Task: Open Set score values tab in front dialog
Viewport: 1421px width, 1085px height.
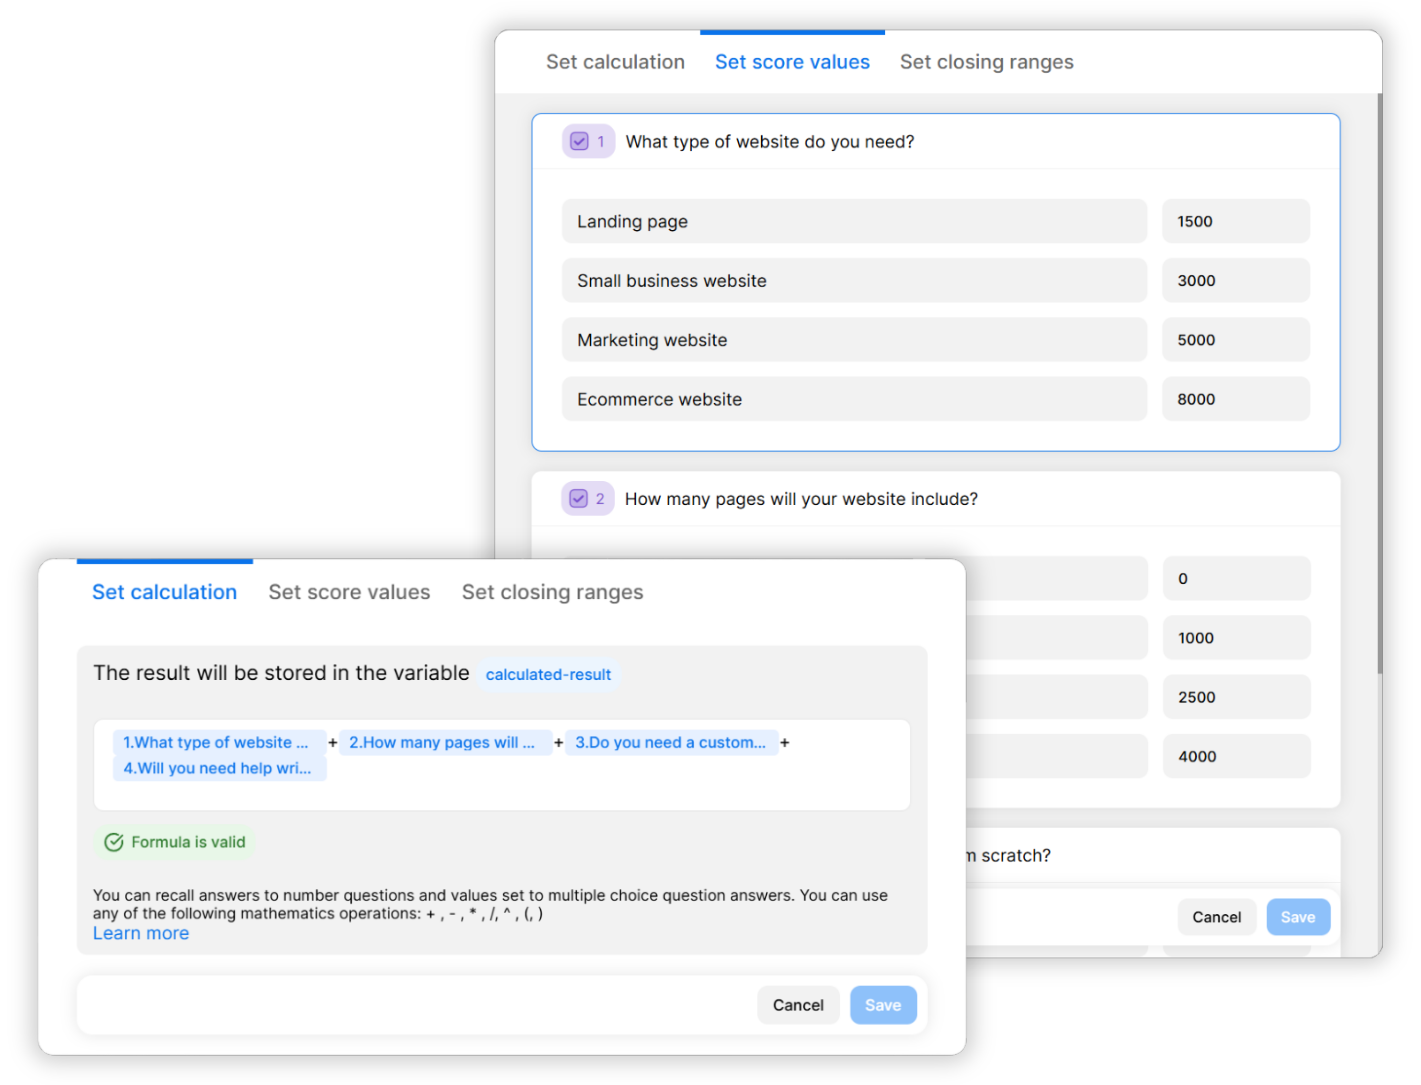Action: click(349, 592)
